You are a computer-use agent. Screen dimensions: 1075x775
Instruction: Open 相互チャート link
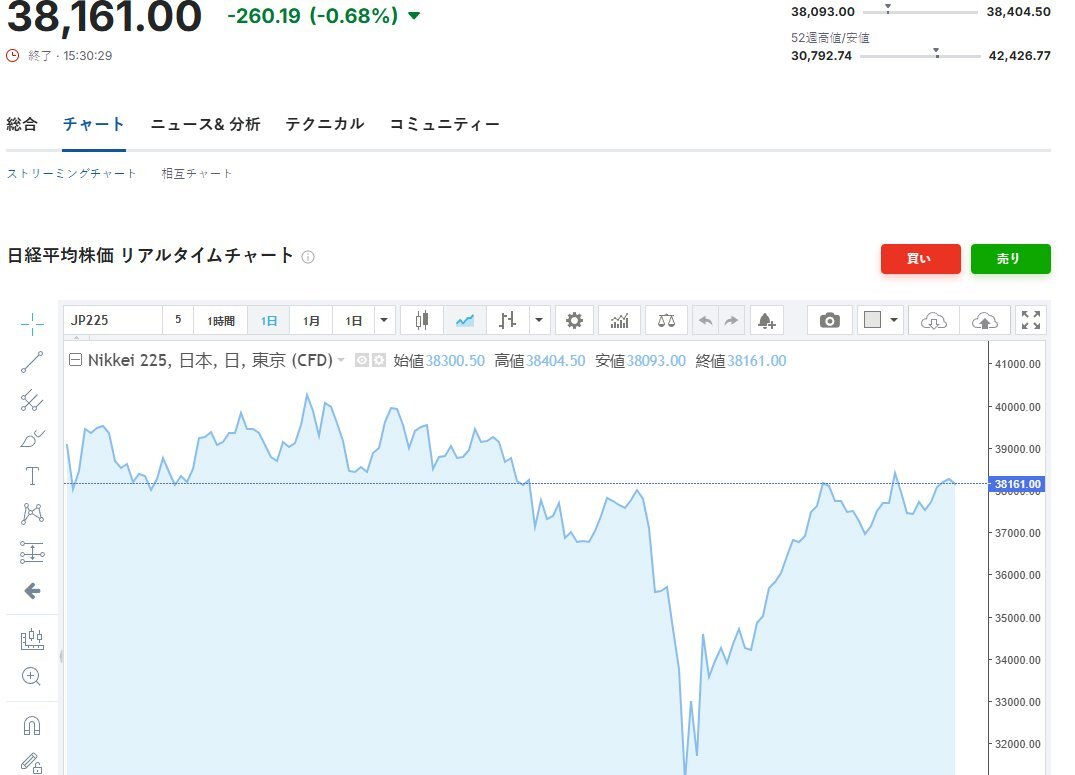(x=197, y=174)
